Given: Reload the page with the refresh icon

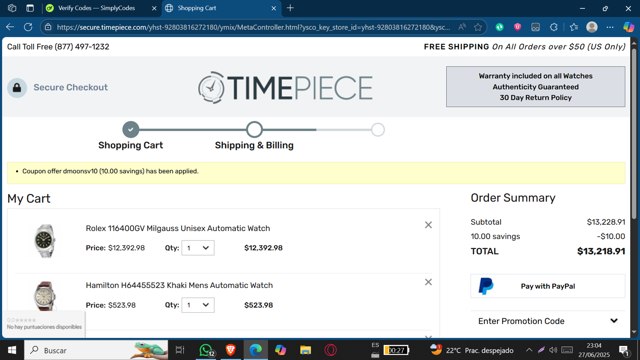Looking at the screenshot, I should click(x=28, y=27).
